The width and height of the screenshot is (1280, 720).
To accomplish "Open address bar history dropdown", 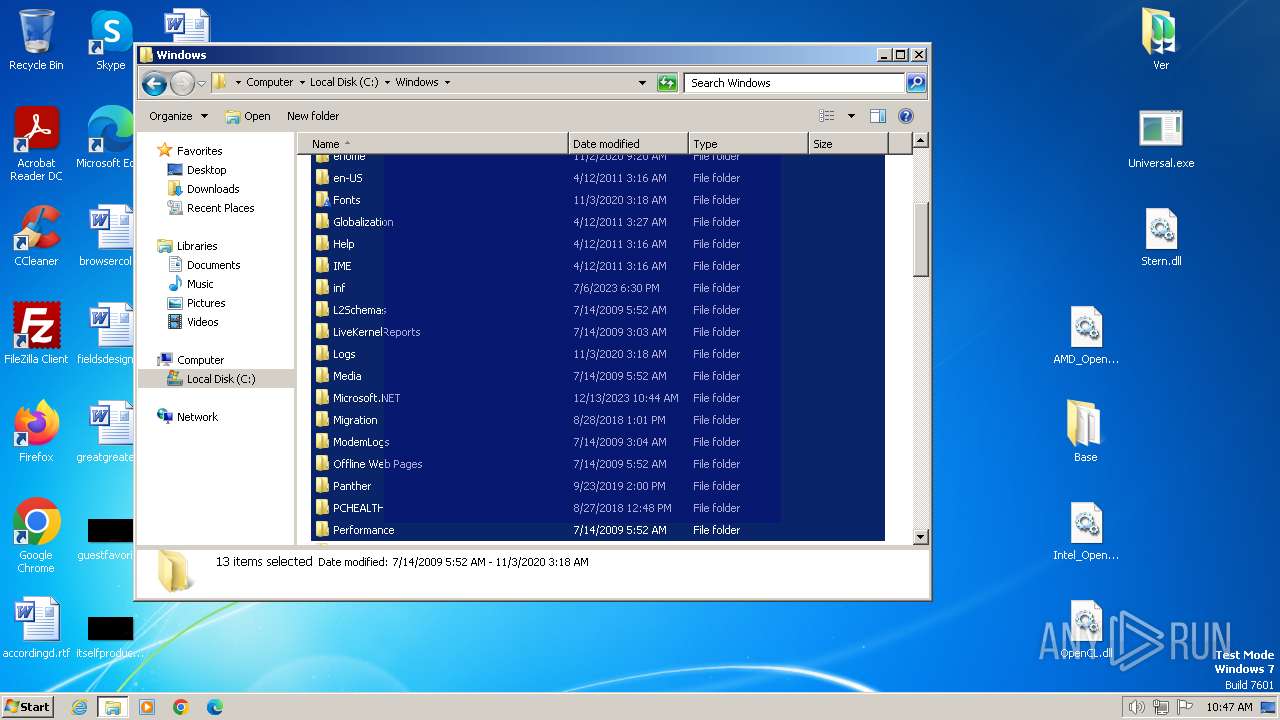I will (x=642, y=83).
